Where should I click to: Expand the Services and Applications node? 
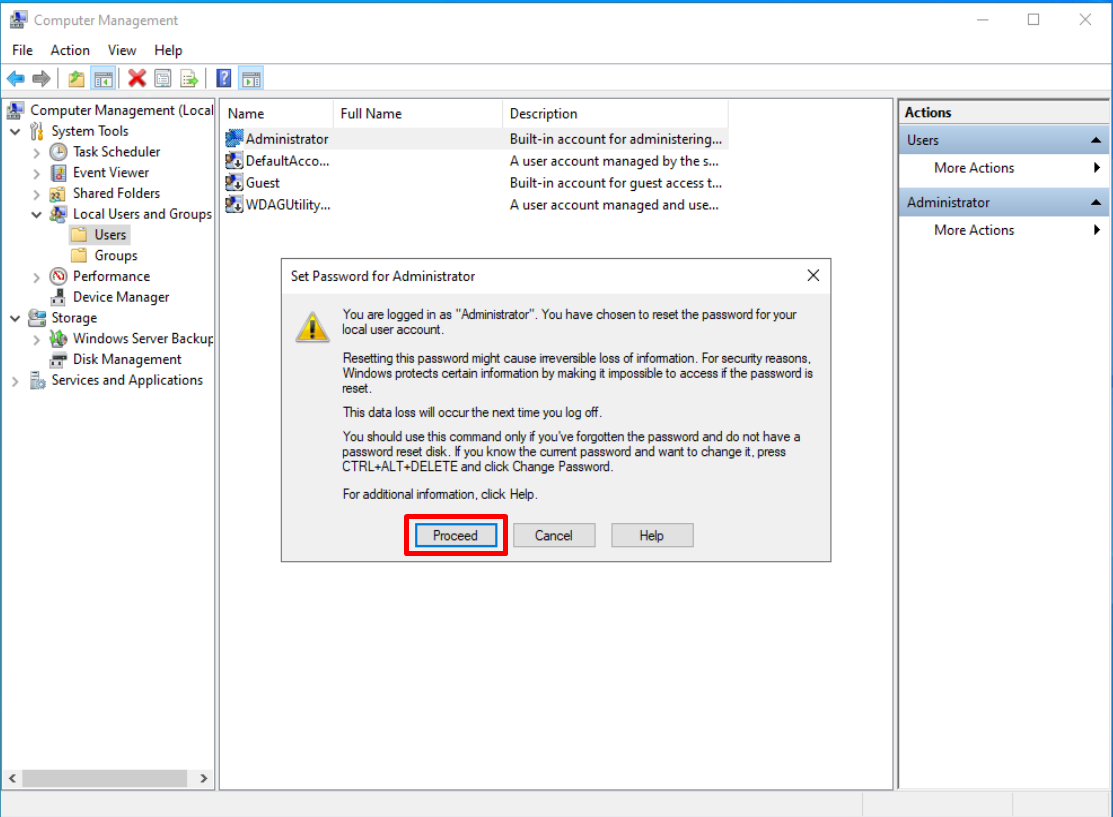point(15,381)
